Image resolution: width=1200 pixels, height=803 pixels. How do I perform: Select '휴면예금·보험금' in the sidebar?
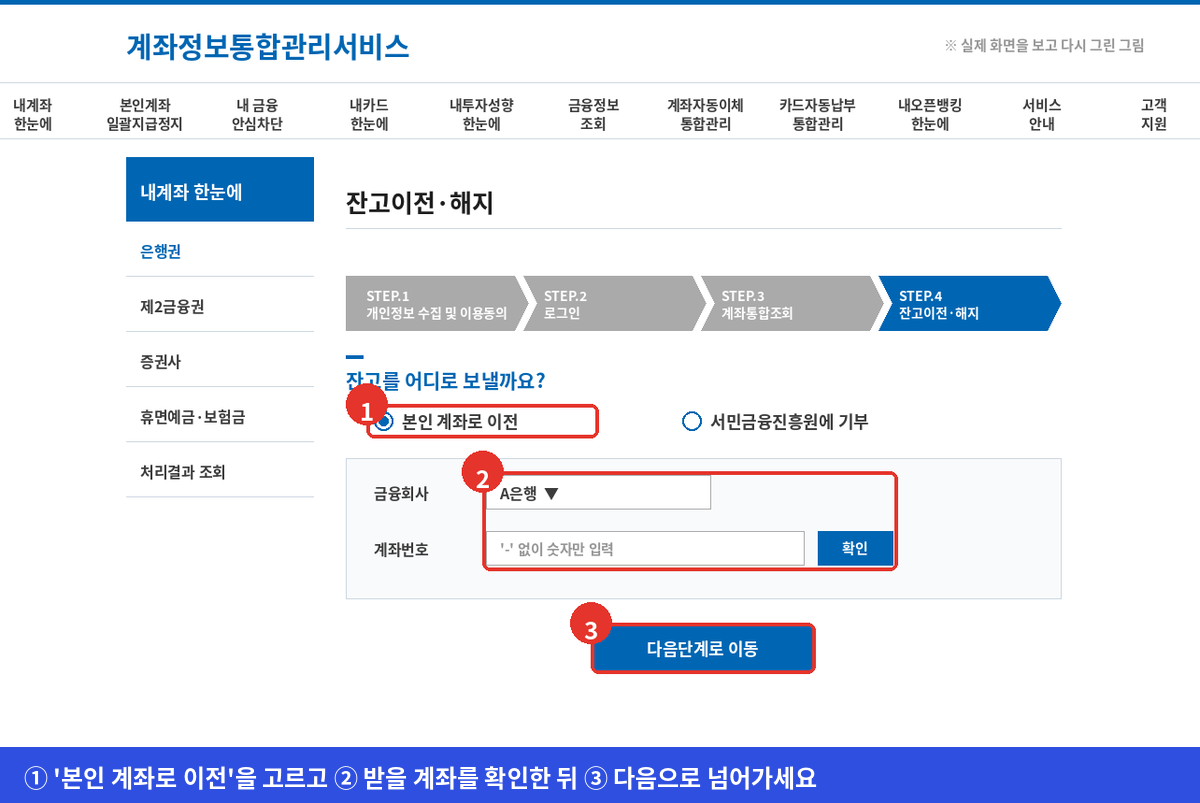click(x=220, y=417)
